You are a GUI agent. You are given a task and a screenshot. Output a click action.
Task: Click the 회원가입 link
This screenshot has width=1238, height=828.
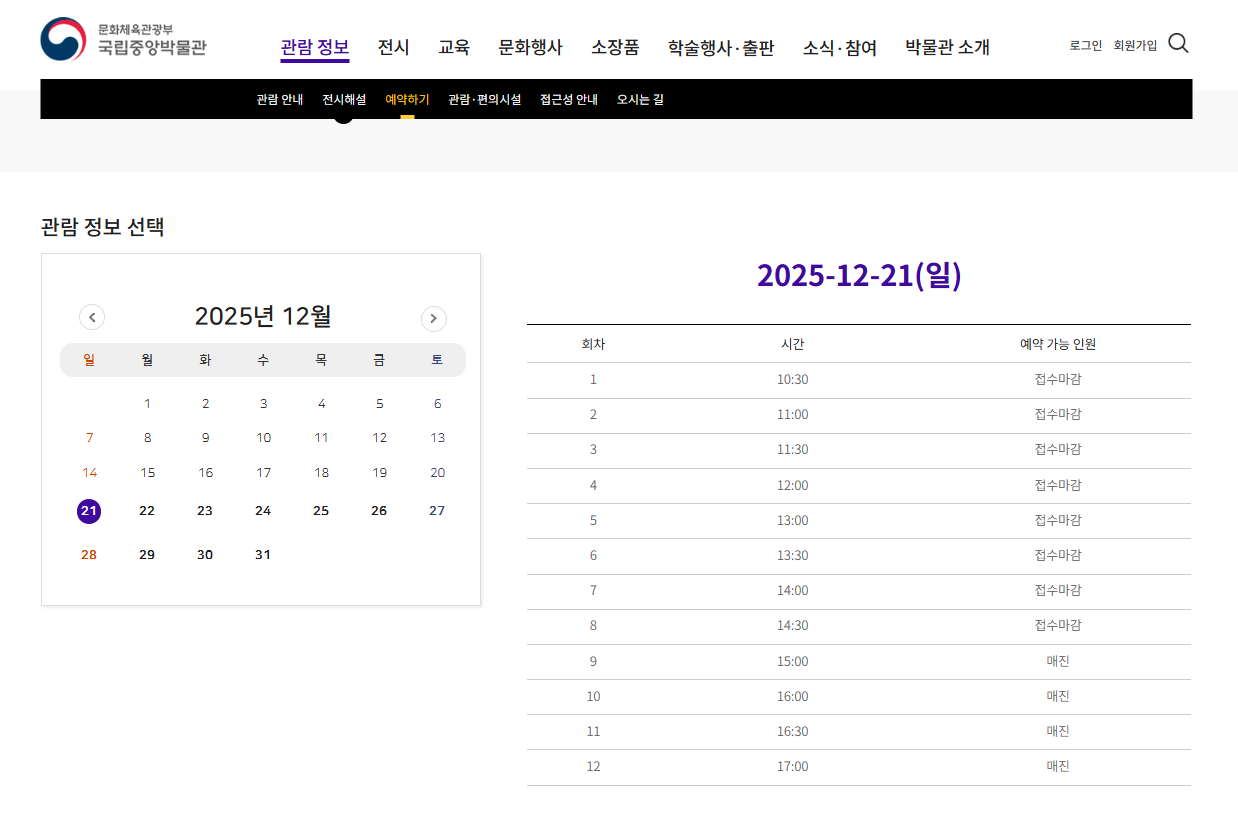point(1135,45)
